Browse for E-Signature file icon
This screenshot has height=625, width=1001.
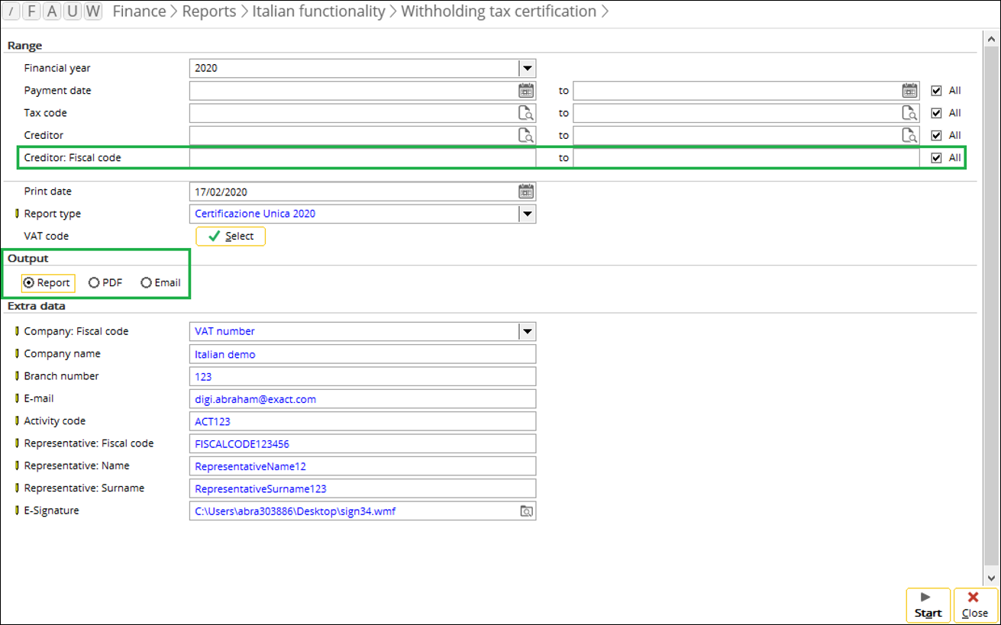[526, 511]
